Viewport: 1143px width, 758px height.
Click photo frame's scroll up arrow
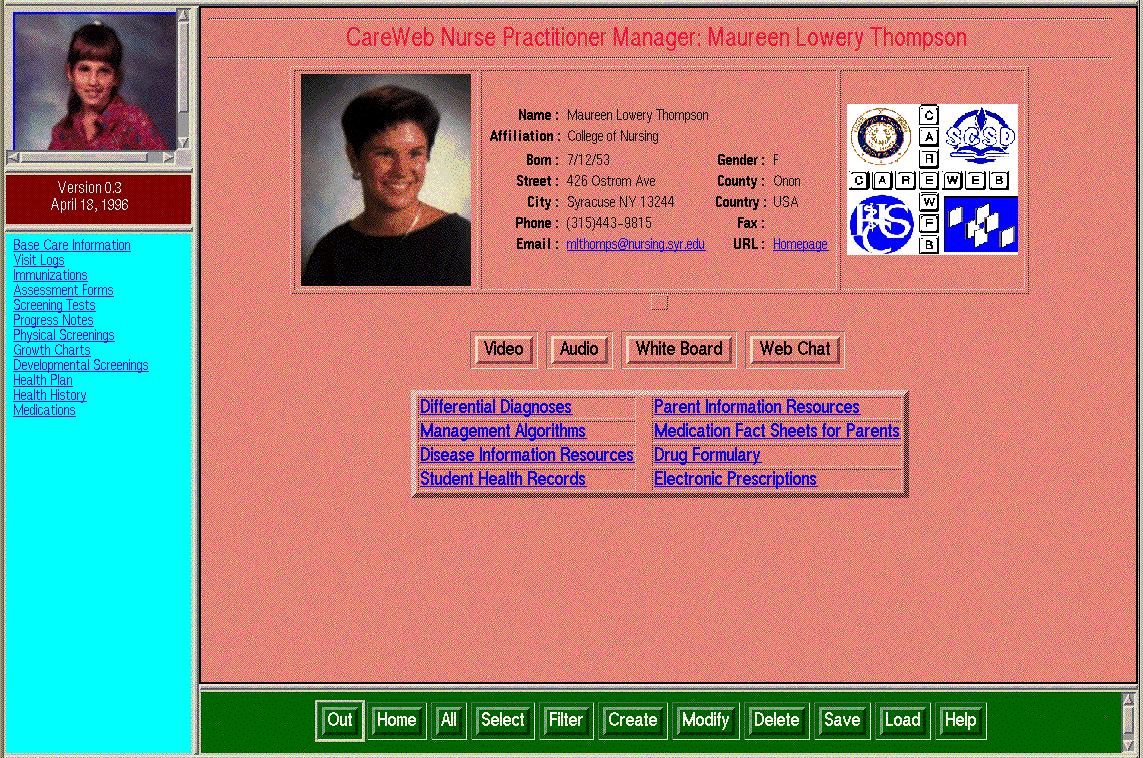point(184,15)
